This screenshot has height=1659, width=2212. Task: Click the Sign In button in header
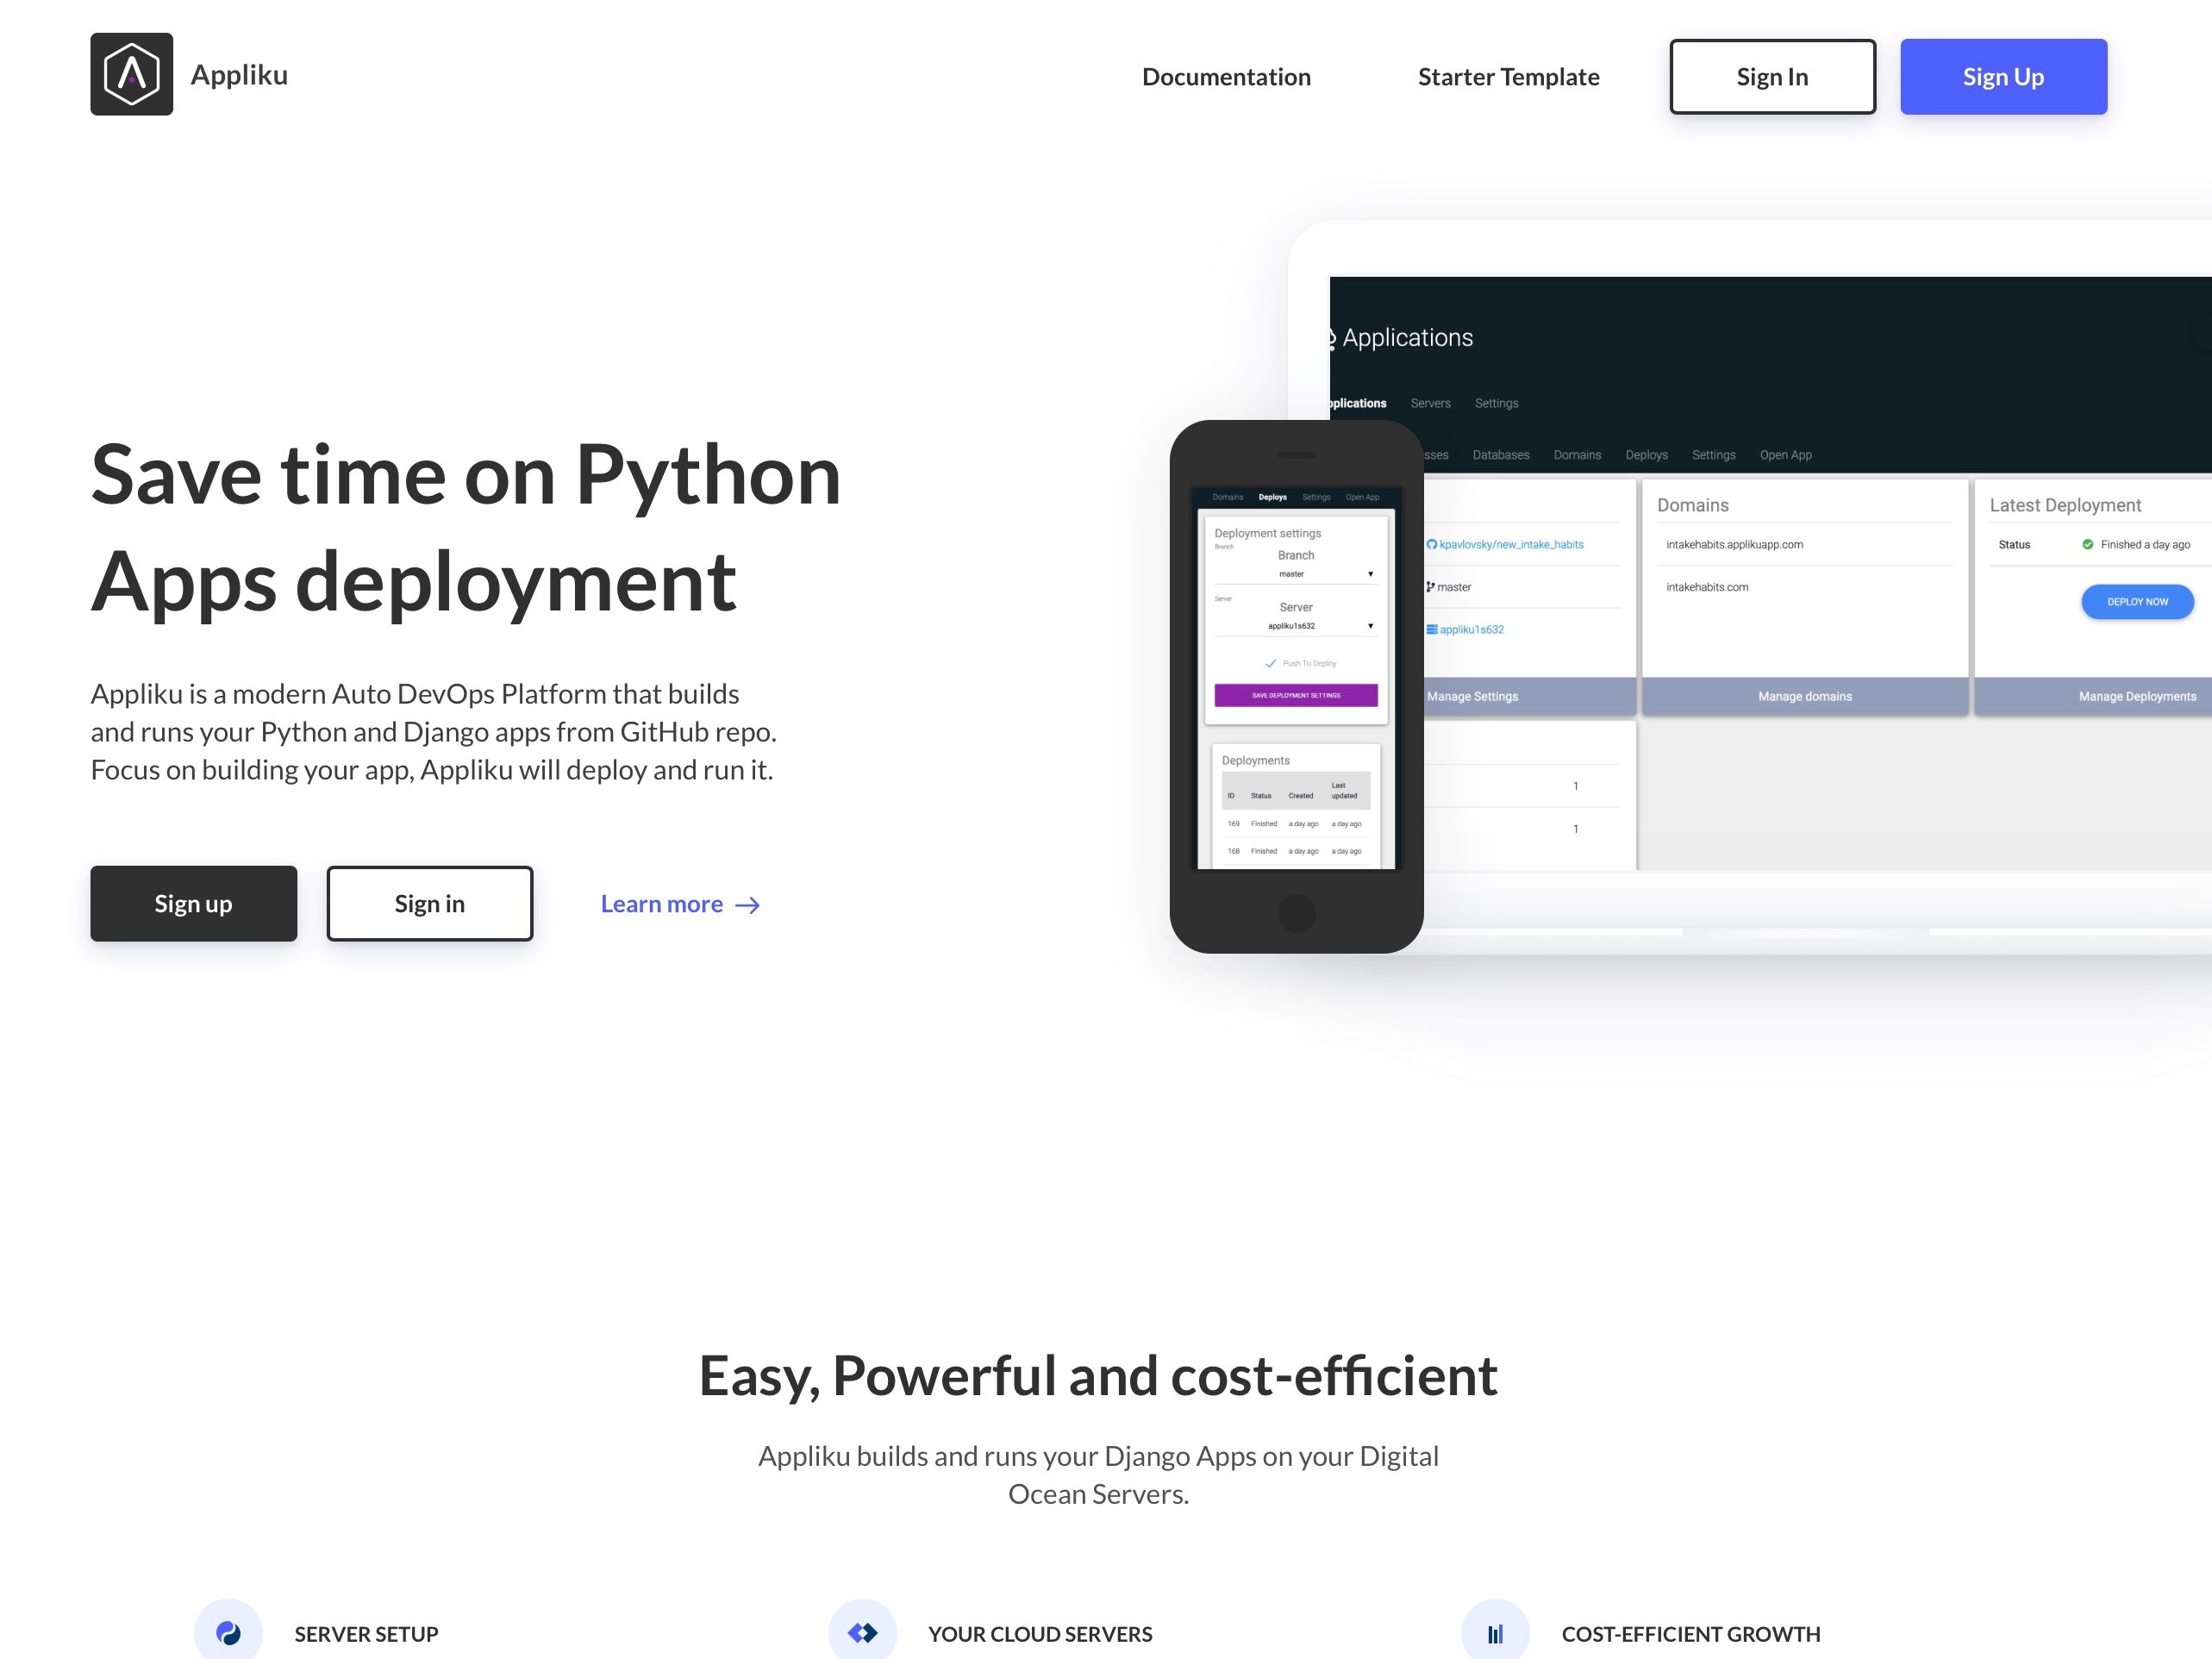tap(1772, 77)
